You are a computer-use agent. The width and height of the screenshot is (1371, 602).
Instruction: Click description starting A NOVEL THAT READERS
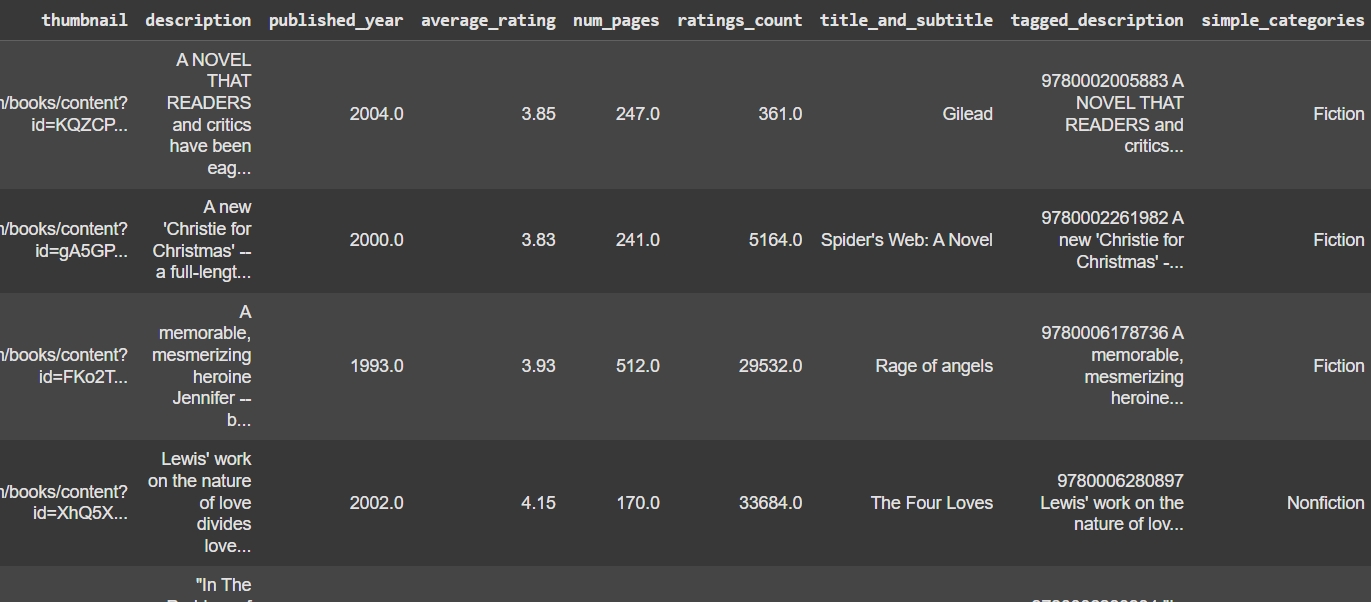209,114
